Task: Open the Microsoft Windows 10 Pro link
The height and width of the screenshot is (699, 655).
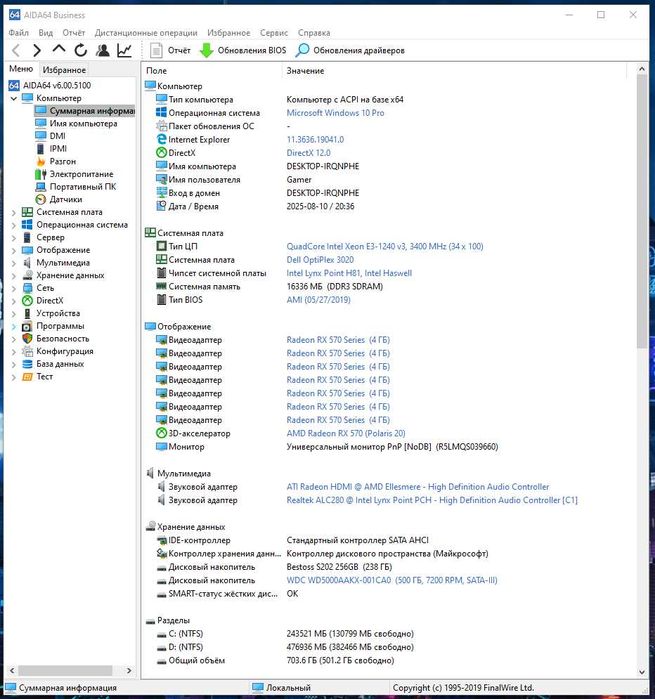Action: 335,113
